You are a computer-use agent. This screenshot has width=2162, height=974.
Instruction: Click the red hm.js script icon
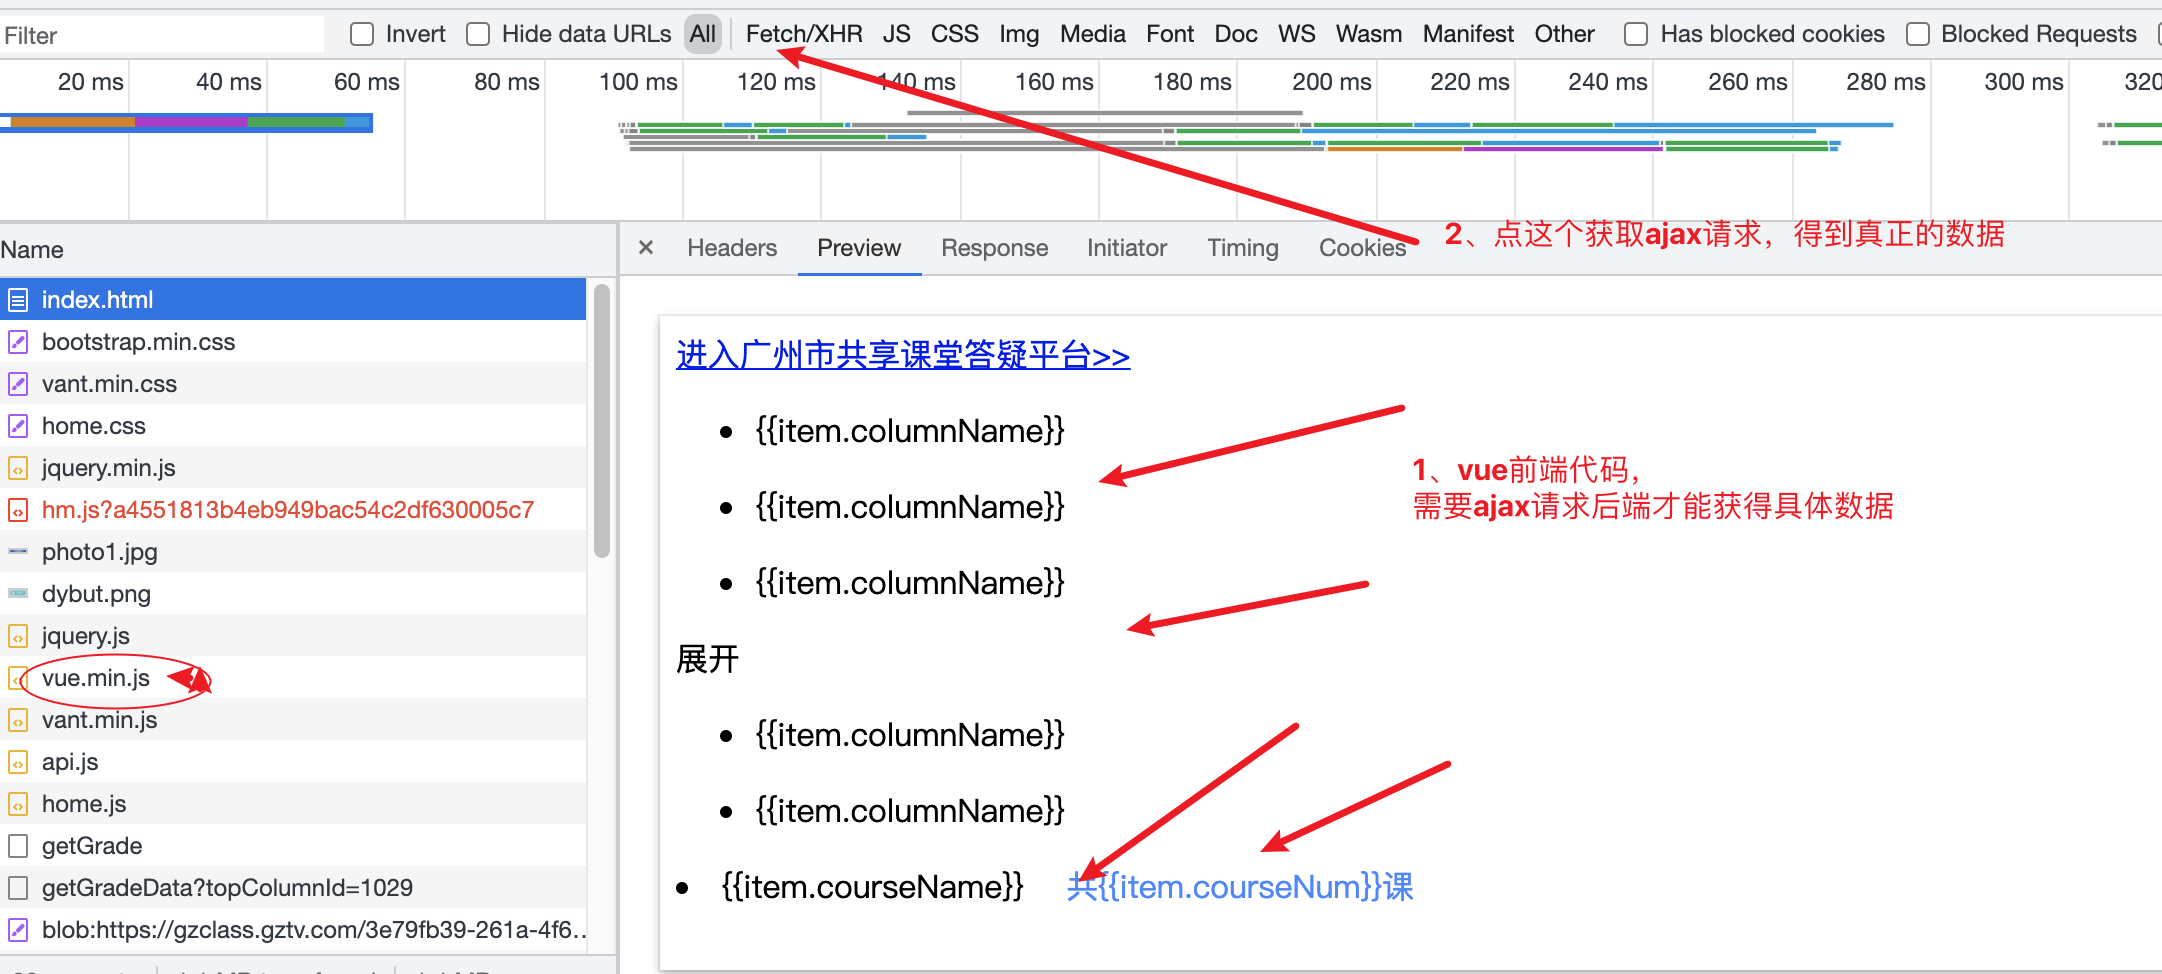pyautogui.click(x=18, y=510)
